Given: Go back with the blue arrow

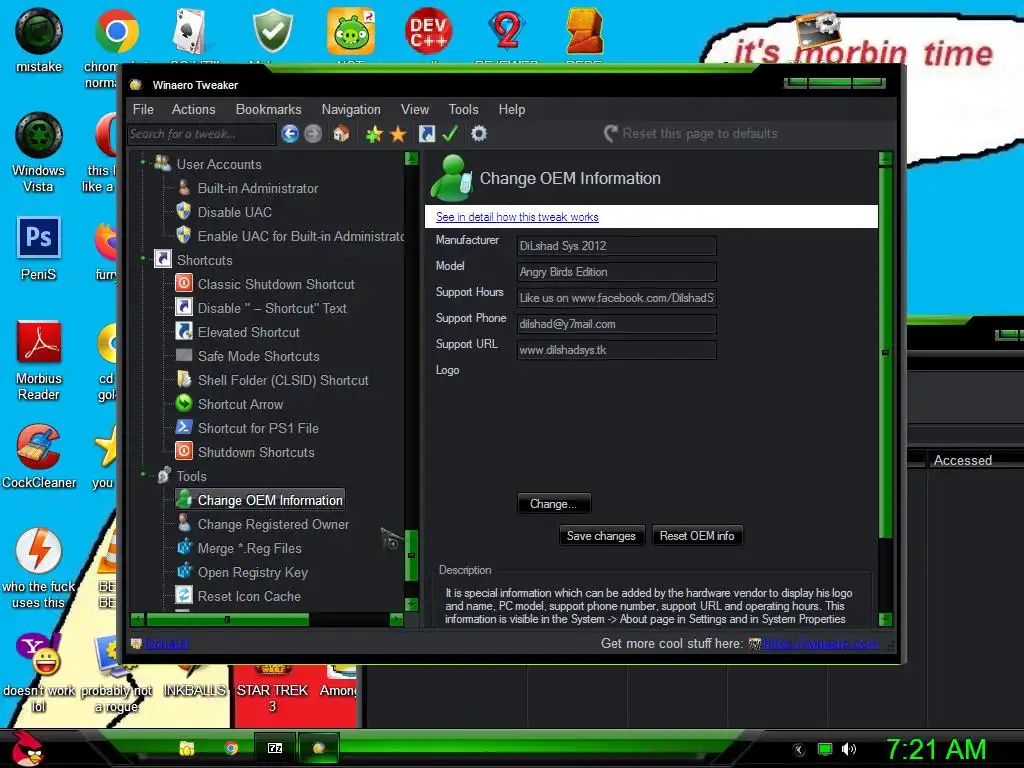Looking at the screenshot, I should tap(290, 134).
